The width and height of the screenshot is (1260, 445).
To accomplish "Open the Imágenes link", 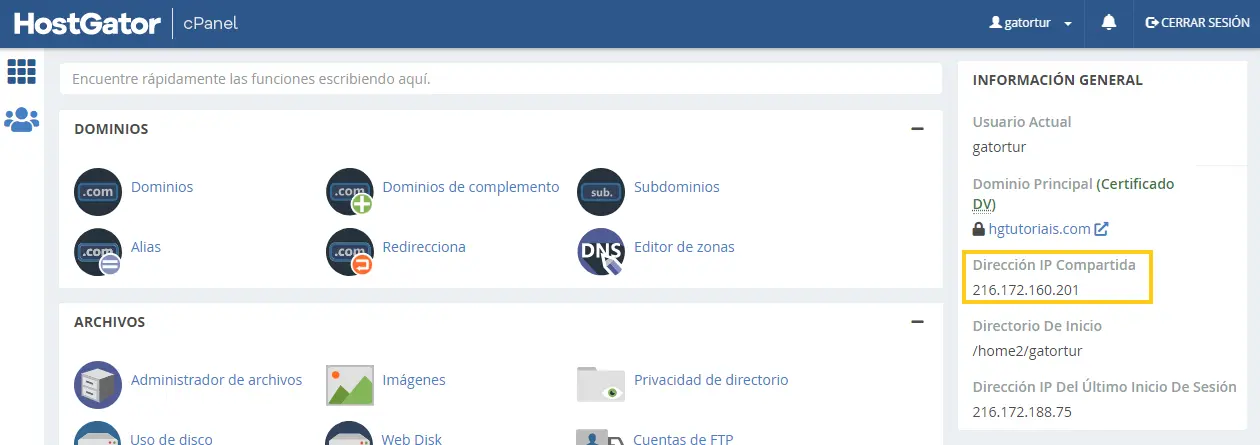I will point(414,380).
